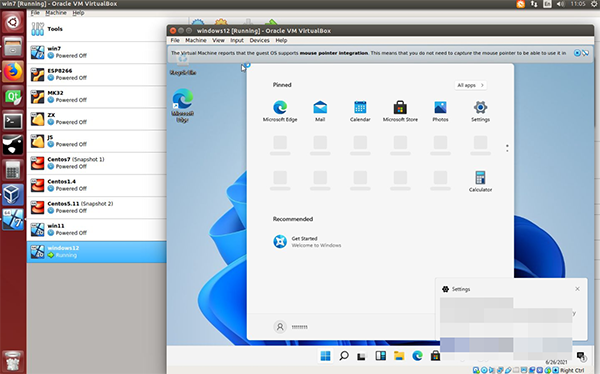Click the hard disk indicator in the VM status bar
Screen dimensions: 600x374
coord(476,370)
